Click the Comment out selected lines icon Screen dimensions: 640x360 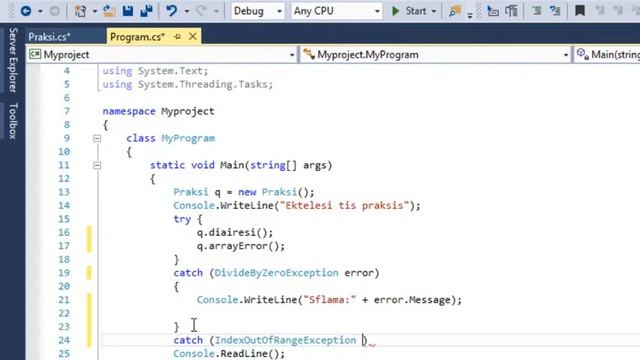[x=537, y=11]
